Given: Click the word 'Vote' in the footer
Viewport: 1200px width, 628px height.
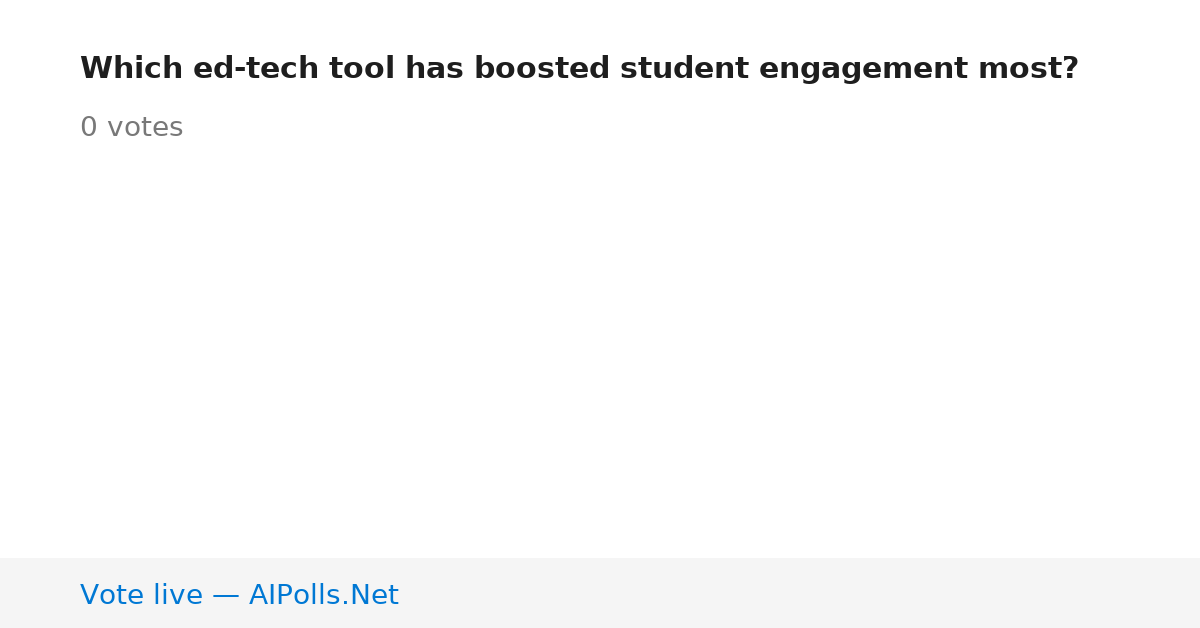Looking at the screenshot, I should click(110, 596).
